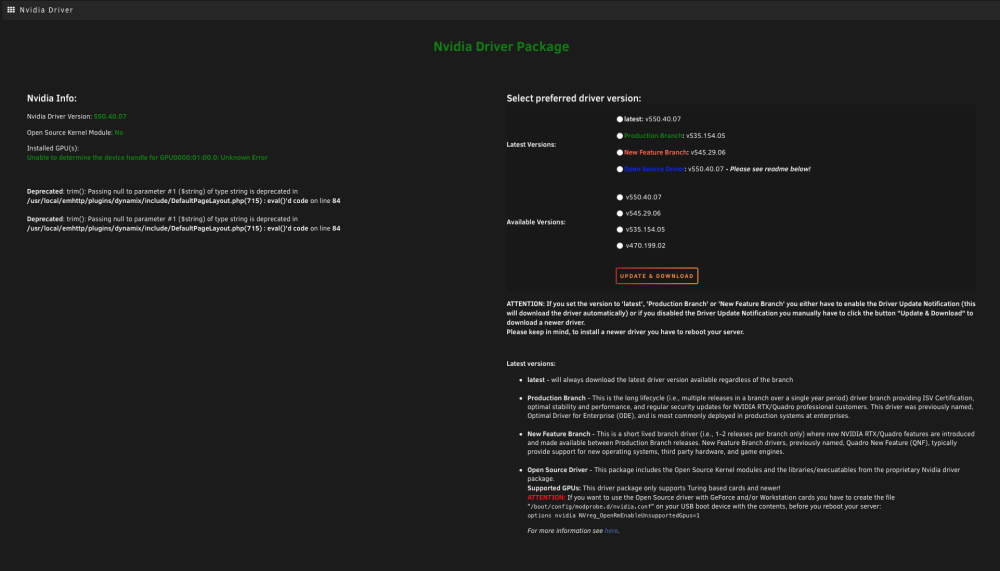Screen dimensions: 1000x571
Task: Select Open Source Driver v550.40.07 radio
Action: pos(619,169)
